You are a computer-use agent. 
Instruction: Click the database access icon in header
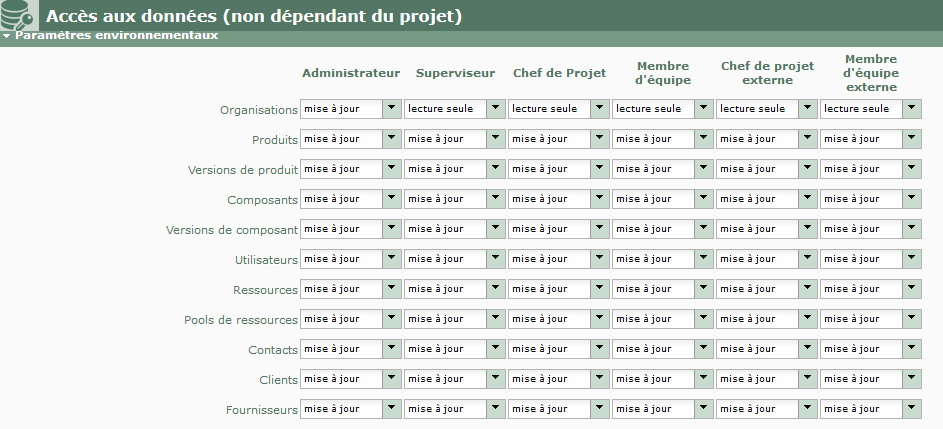tap(18, 15)
